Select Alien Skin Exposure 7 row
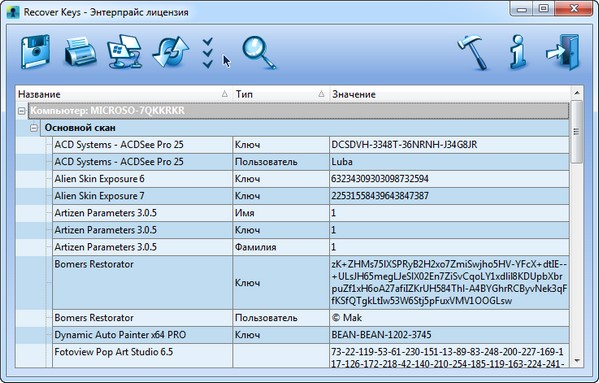Viewport: 599px width, 383px height. pos(292,196)
